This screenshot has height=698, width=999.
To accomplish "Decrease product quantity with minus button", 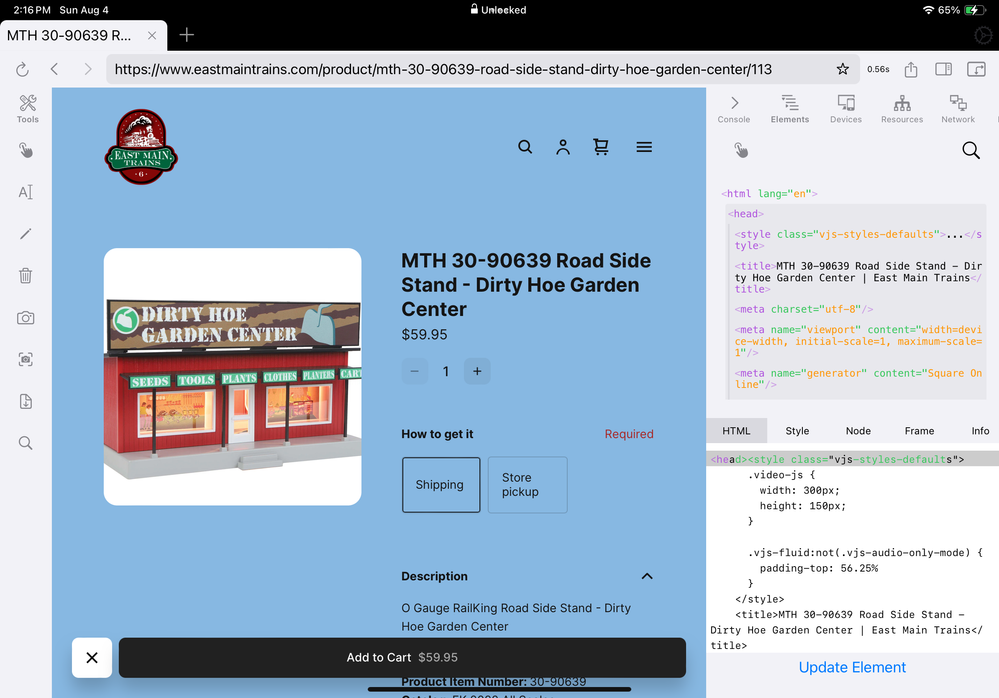I will click(x=415, y=371).
